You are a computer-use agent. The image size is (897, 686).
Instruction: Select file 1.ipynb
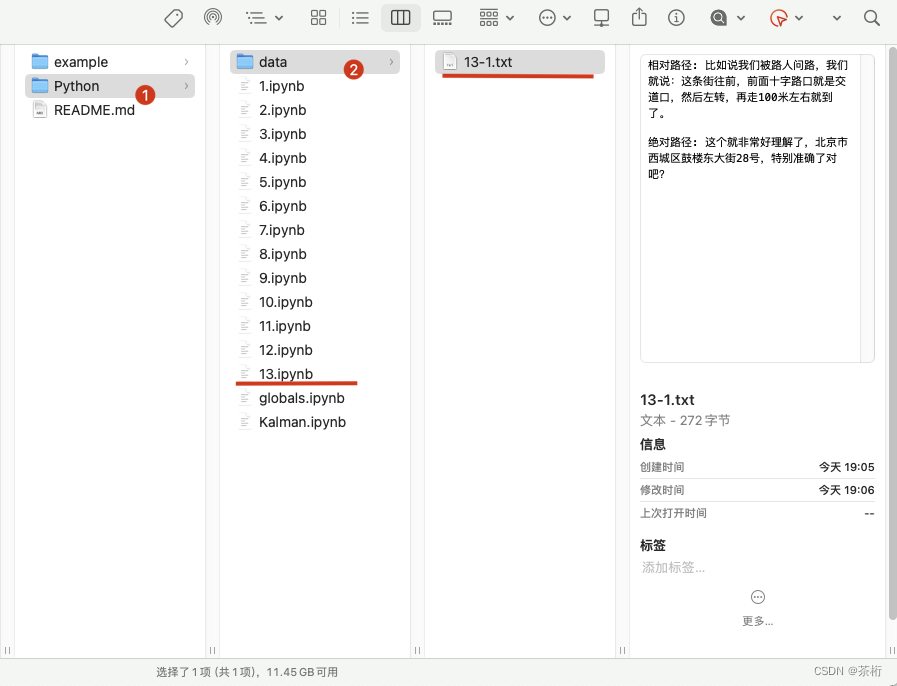315,86
